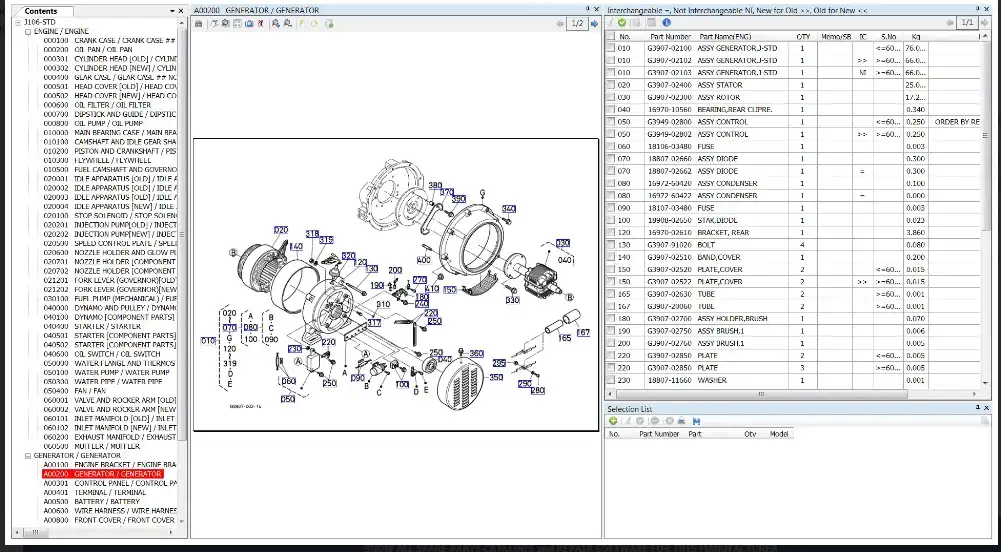Click green add icon in Selection List
Image resolution: width=1001 pixels, height=552 pixels.
612,421
